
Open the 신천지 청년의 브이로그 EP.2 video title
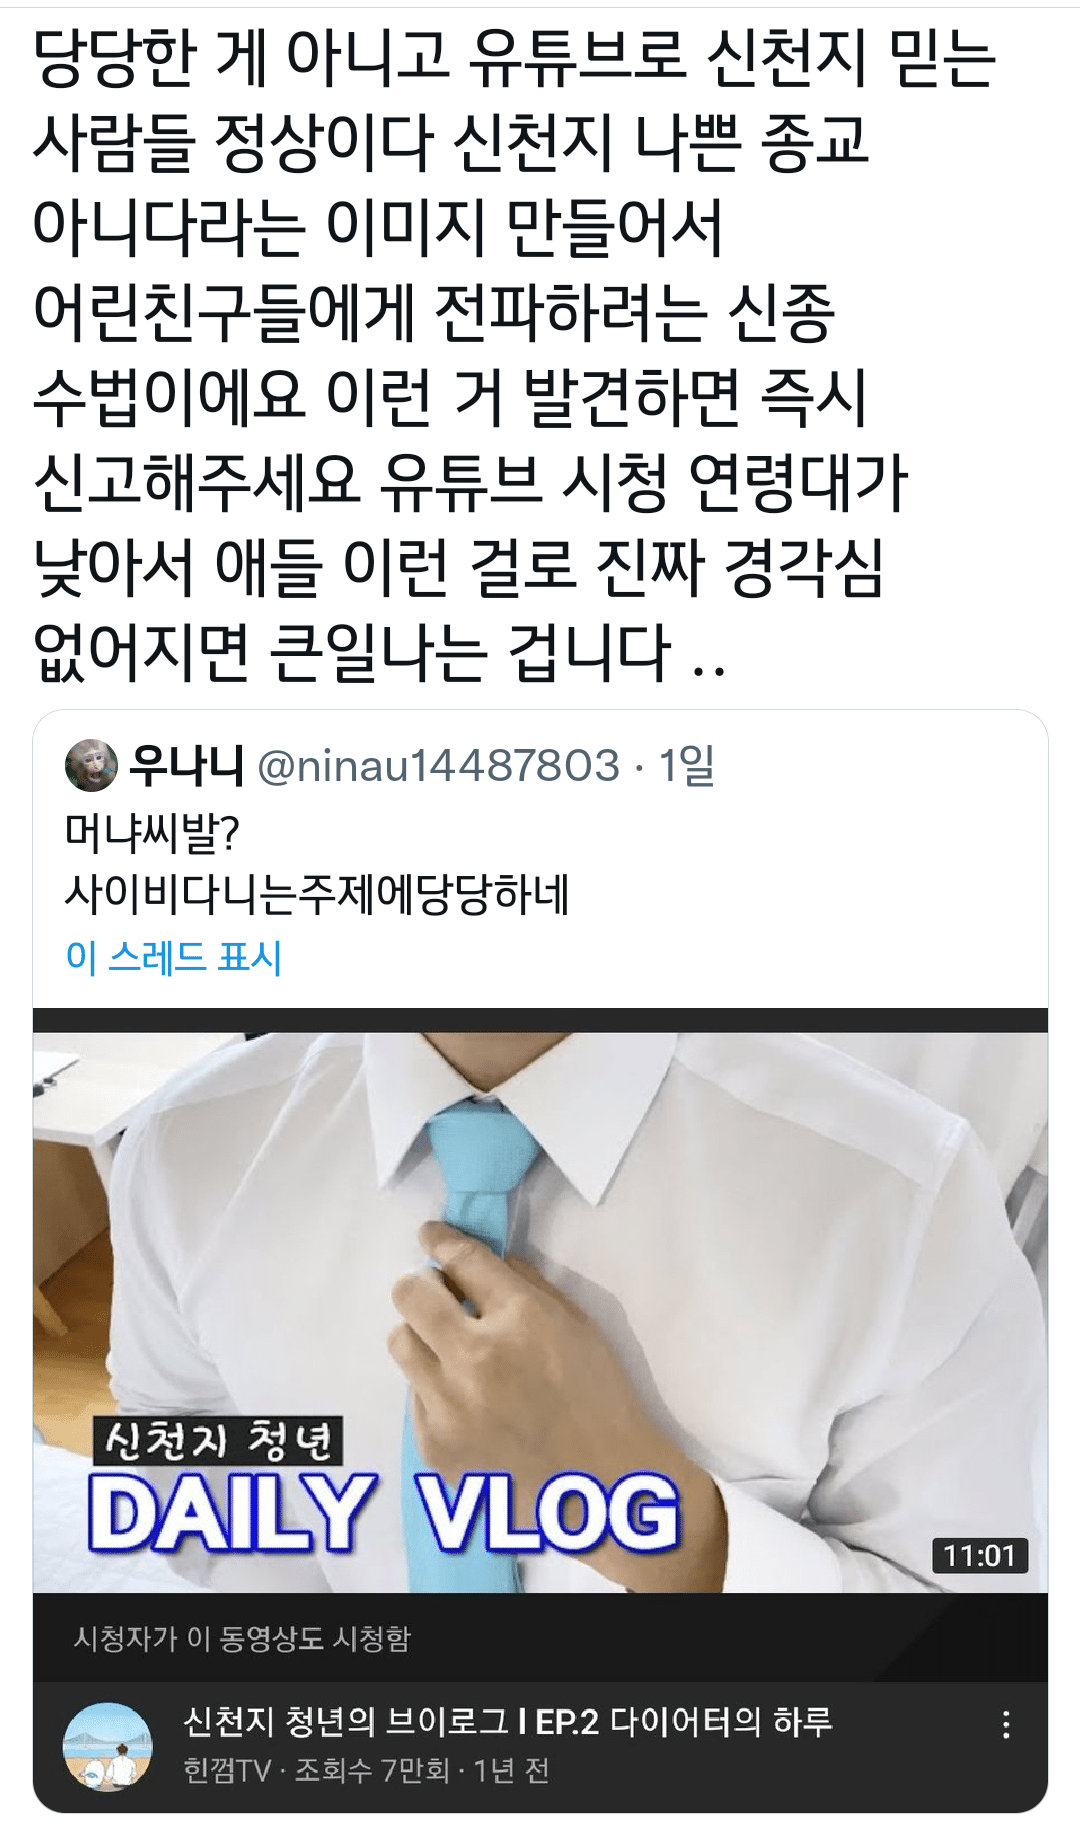coord(507,1721)
